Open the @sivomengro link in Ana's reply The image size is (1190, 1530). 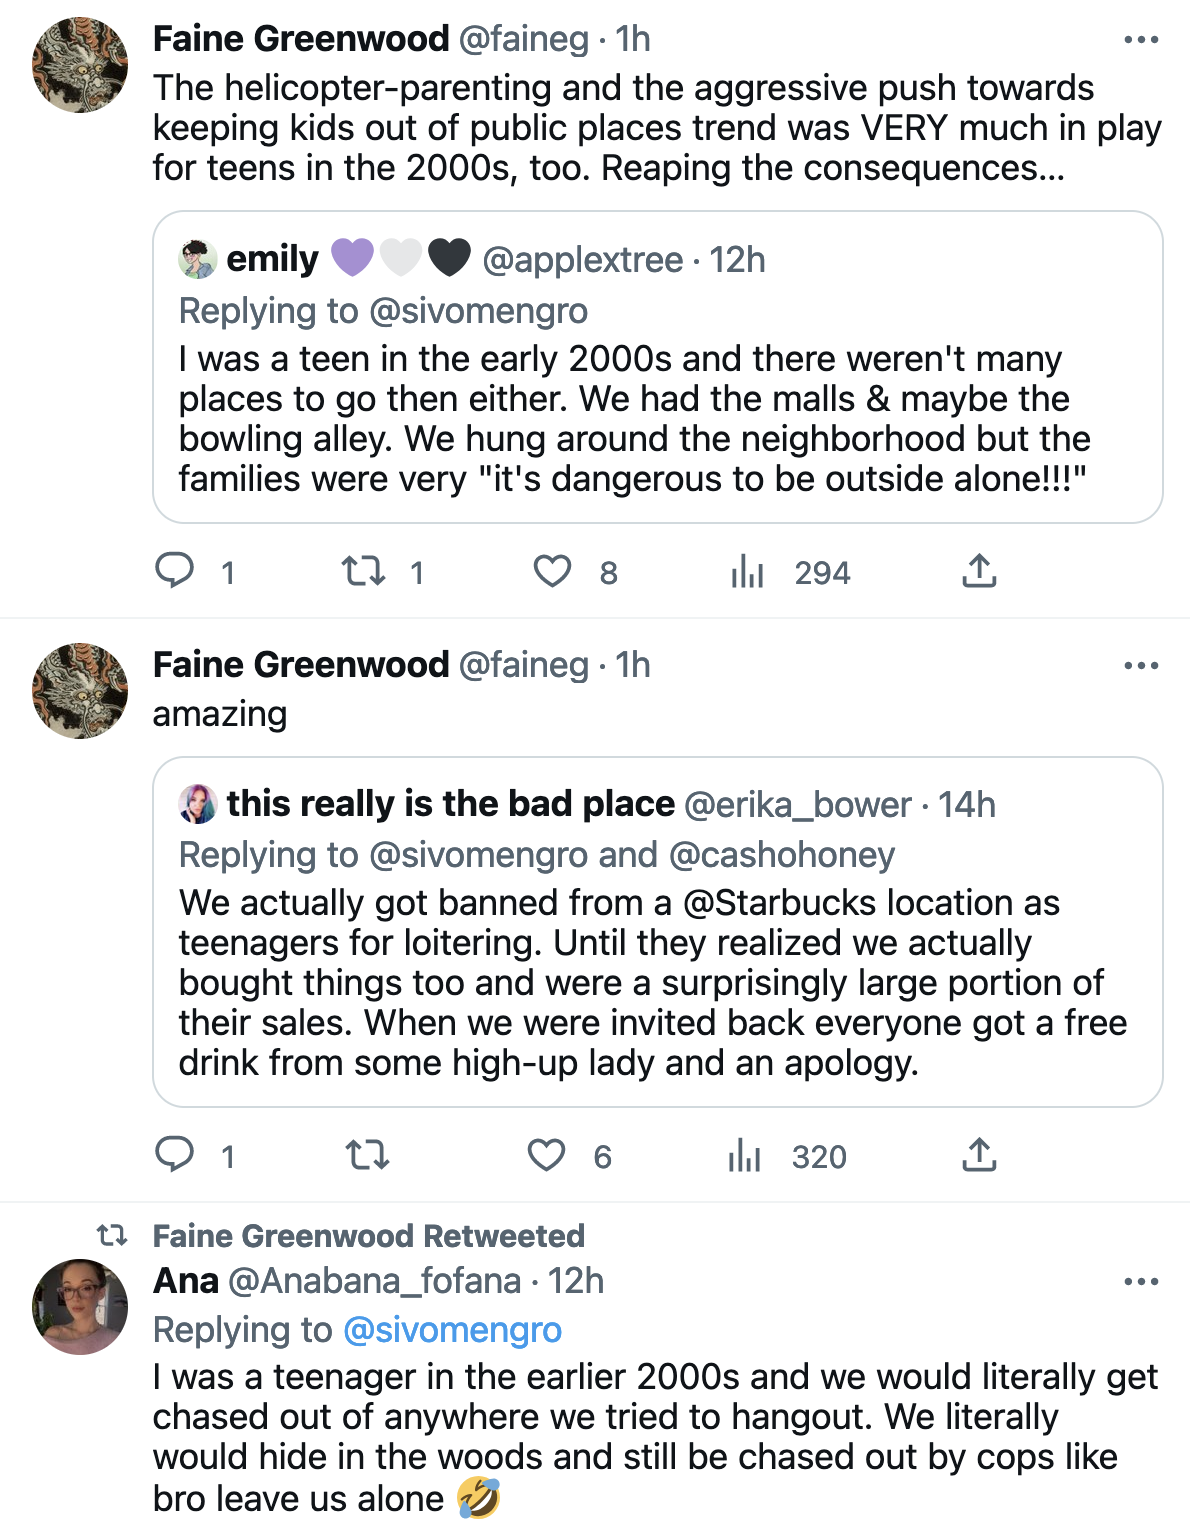click(x=452, y=1330)
